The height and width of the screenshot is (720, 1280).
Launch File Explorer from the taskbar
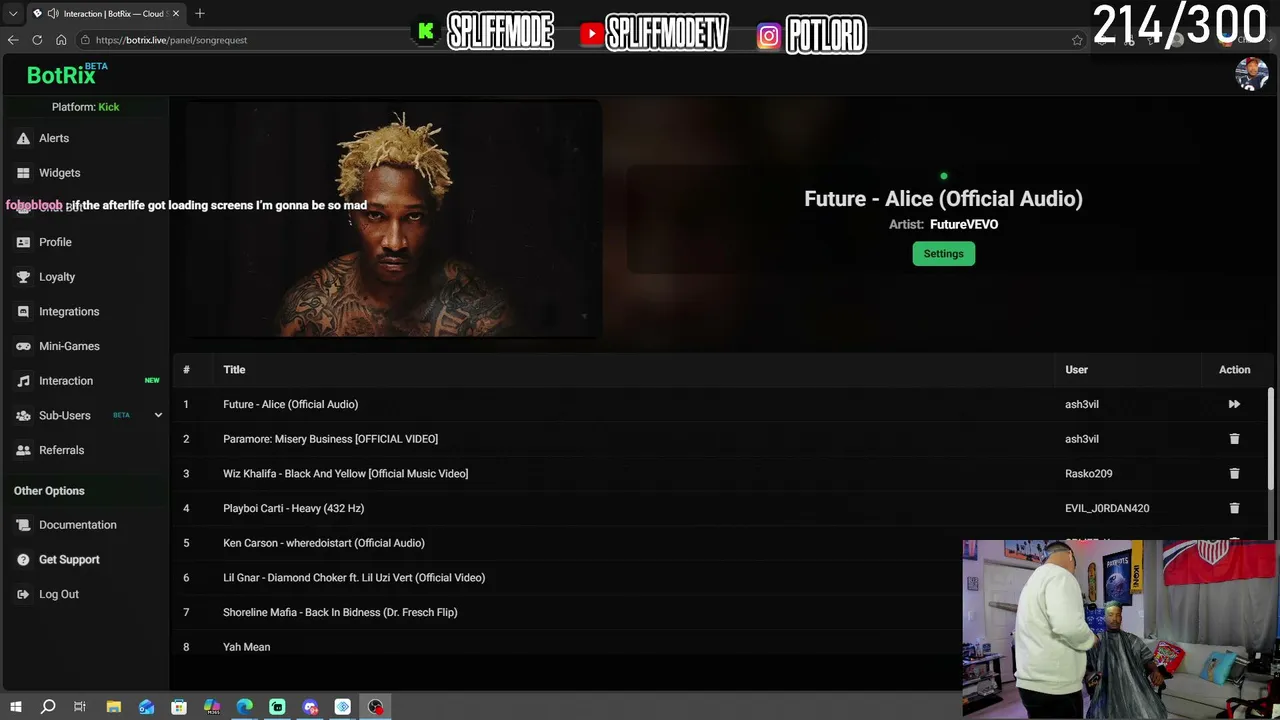click(114, 707)
